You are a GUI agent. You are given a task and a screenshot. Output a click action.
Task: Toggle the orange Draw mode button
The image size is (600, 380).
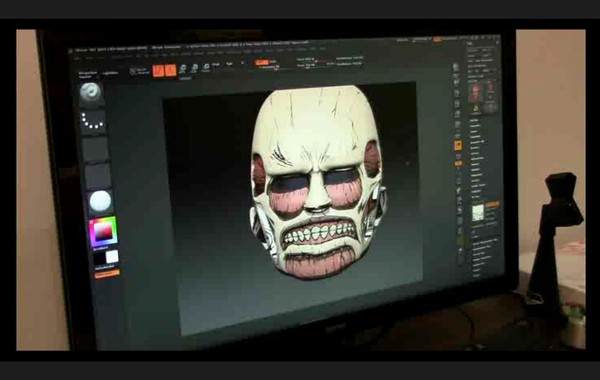[x=170, y=70]
